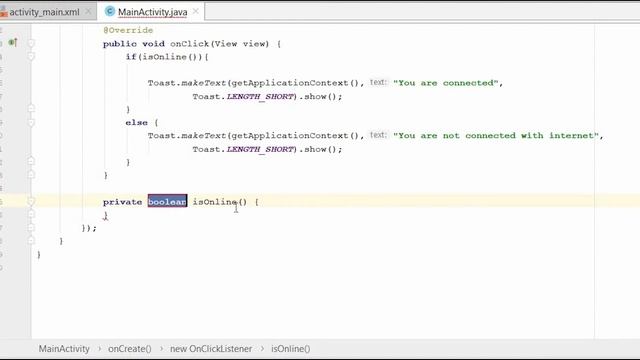Collapse the if(isOnline()) block fold marker
Screen dimensions: 640x360
(31, 57)
